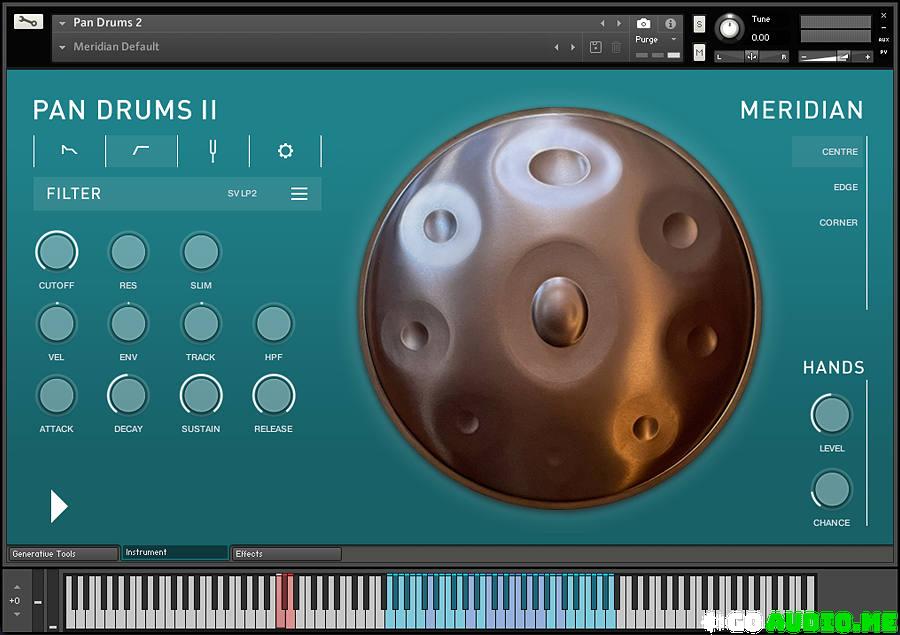Click the AUX button
Screen dimensions: 900x635
[883, 40]
